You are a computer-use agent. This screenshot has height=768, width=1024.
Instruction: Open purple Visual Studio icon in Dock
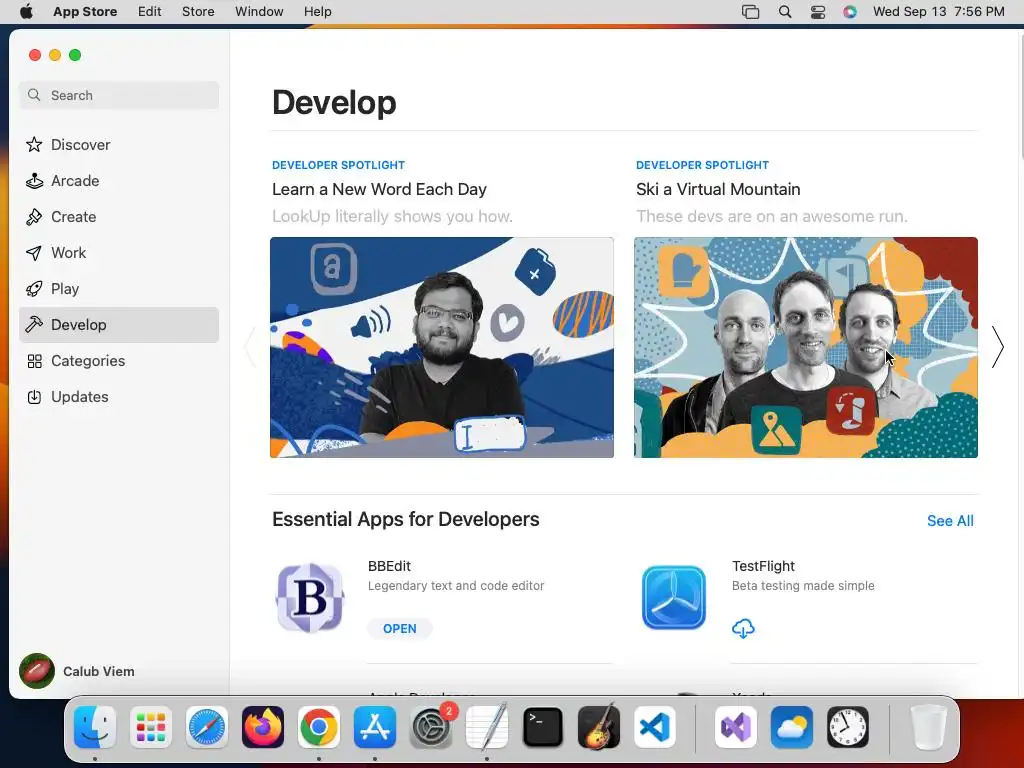point(736,727)
